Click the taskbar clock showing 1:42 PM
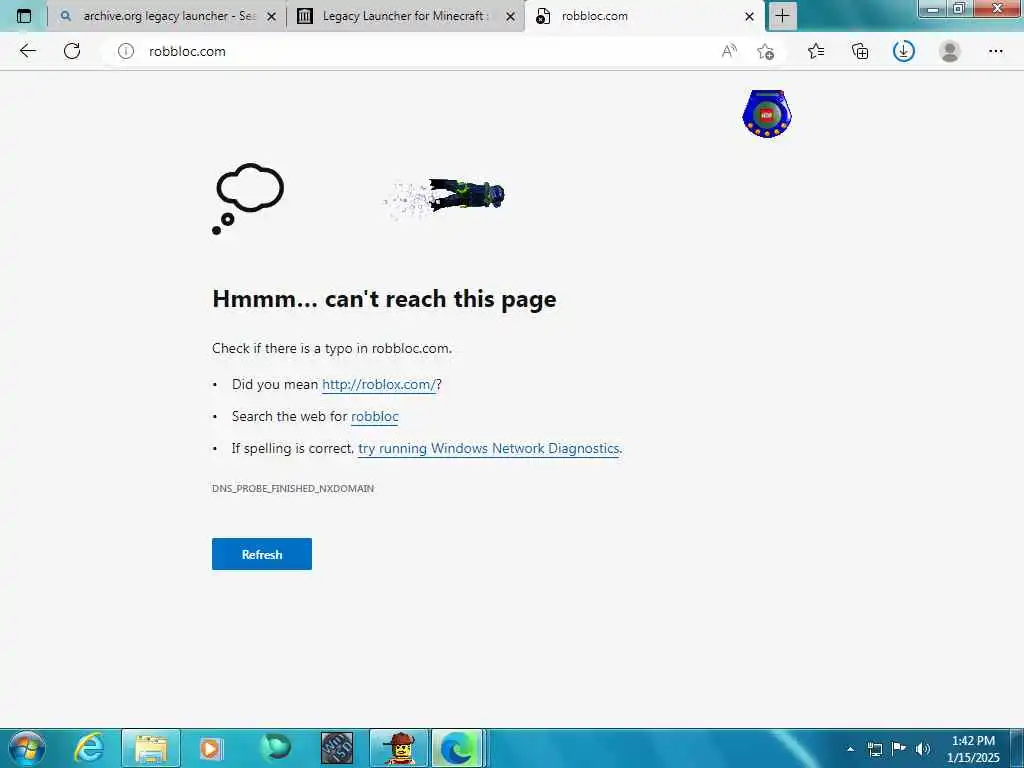Screen dimensions: 1024x768 coord(973,749)
